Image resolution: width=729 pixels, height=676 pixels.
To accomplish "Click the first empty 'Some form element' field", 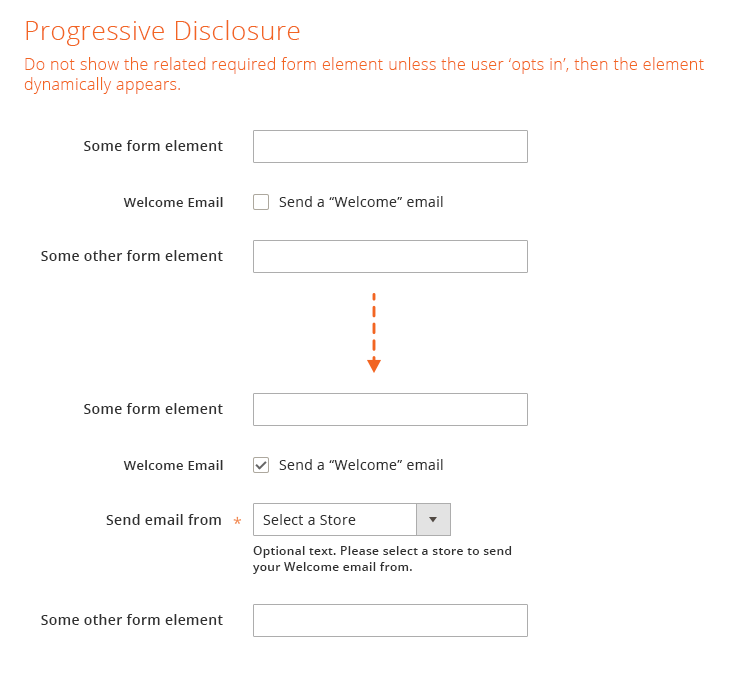I will pos(390,146).
